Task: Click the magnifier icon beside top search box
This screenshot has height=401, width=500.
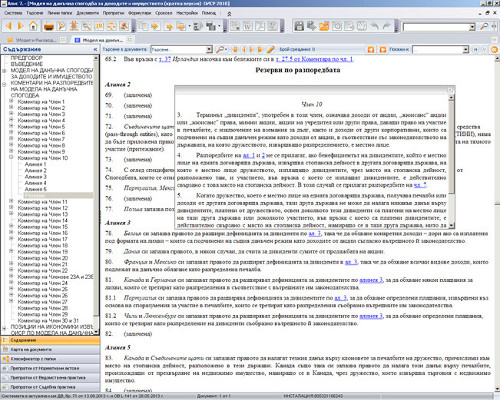Action: point(484,26)
